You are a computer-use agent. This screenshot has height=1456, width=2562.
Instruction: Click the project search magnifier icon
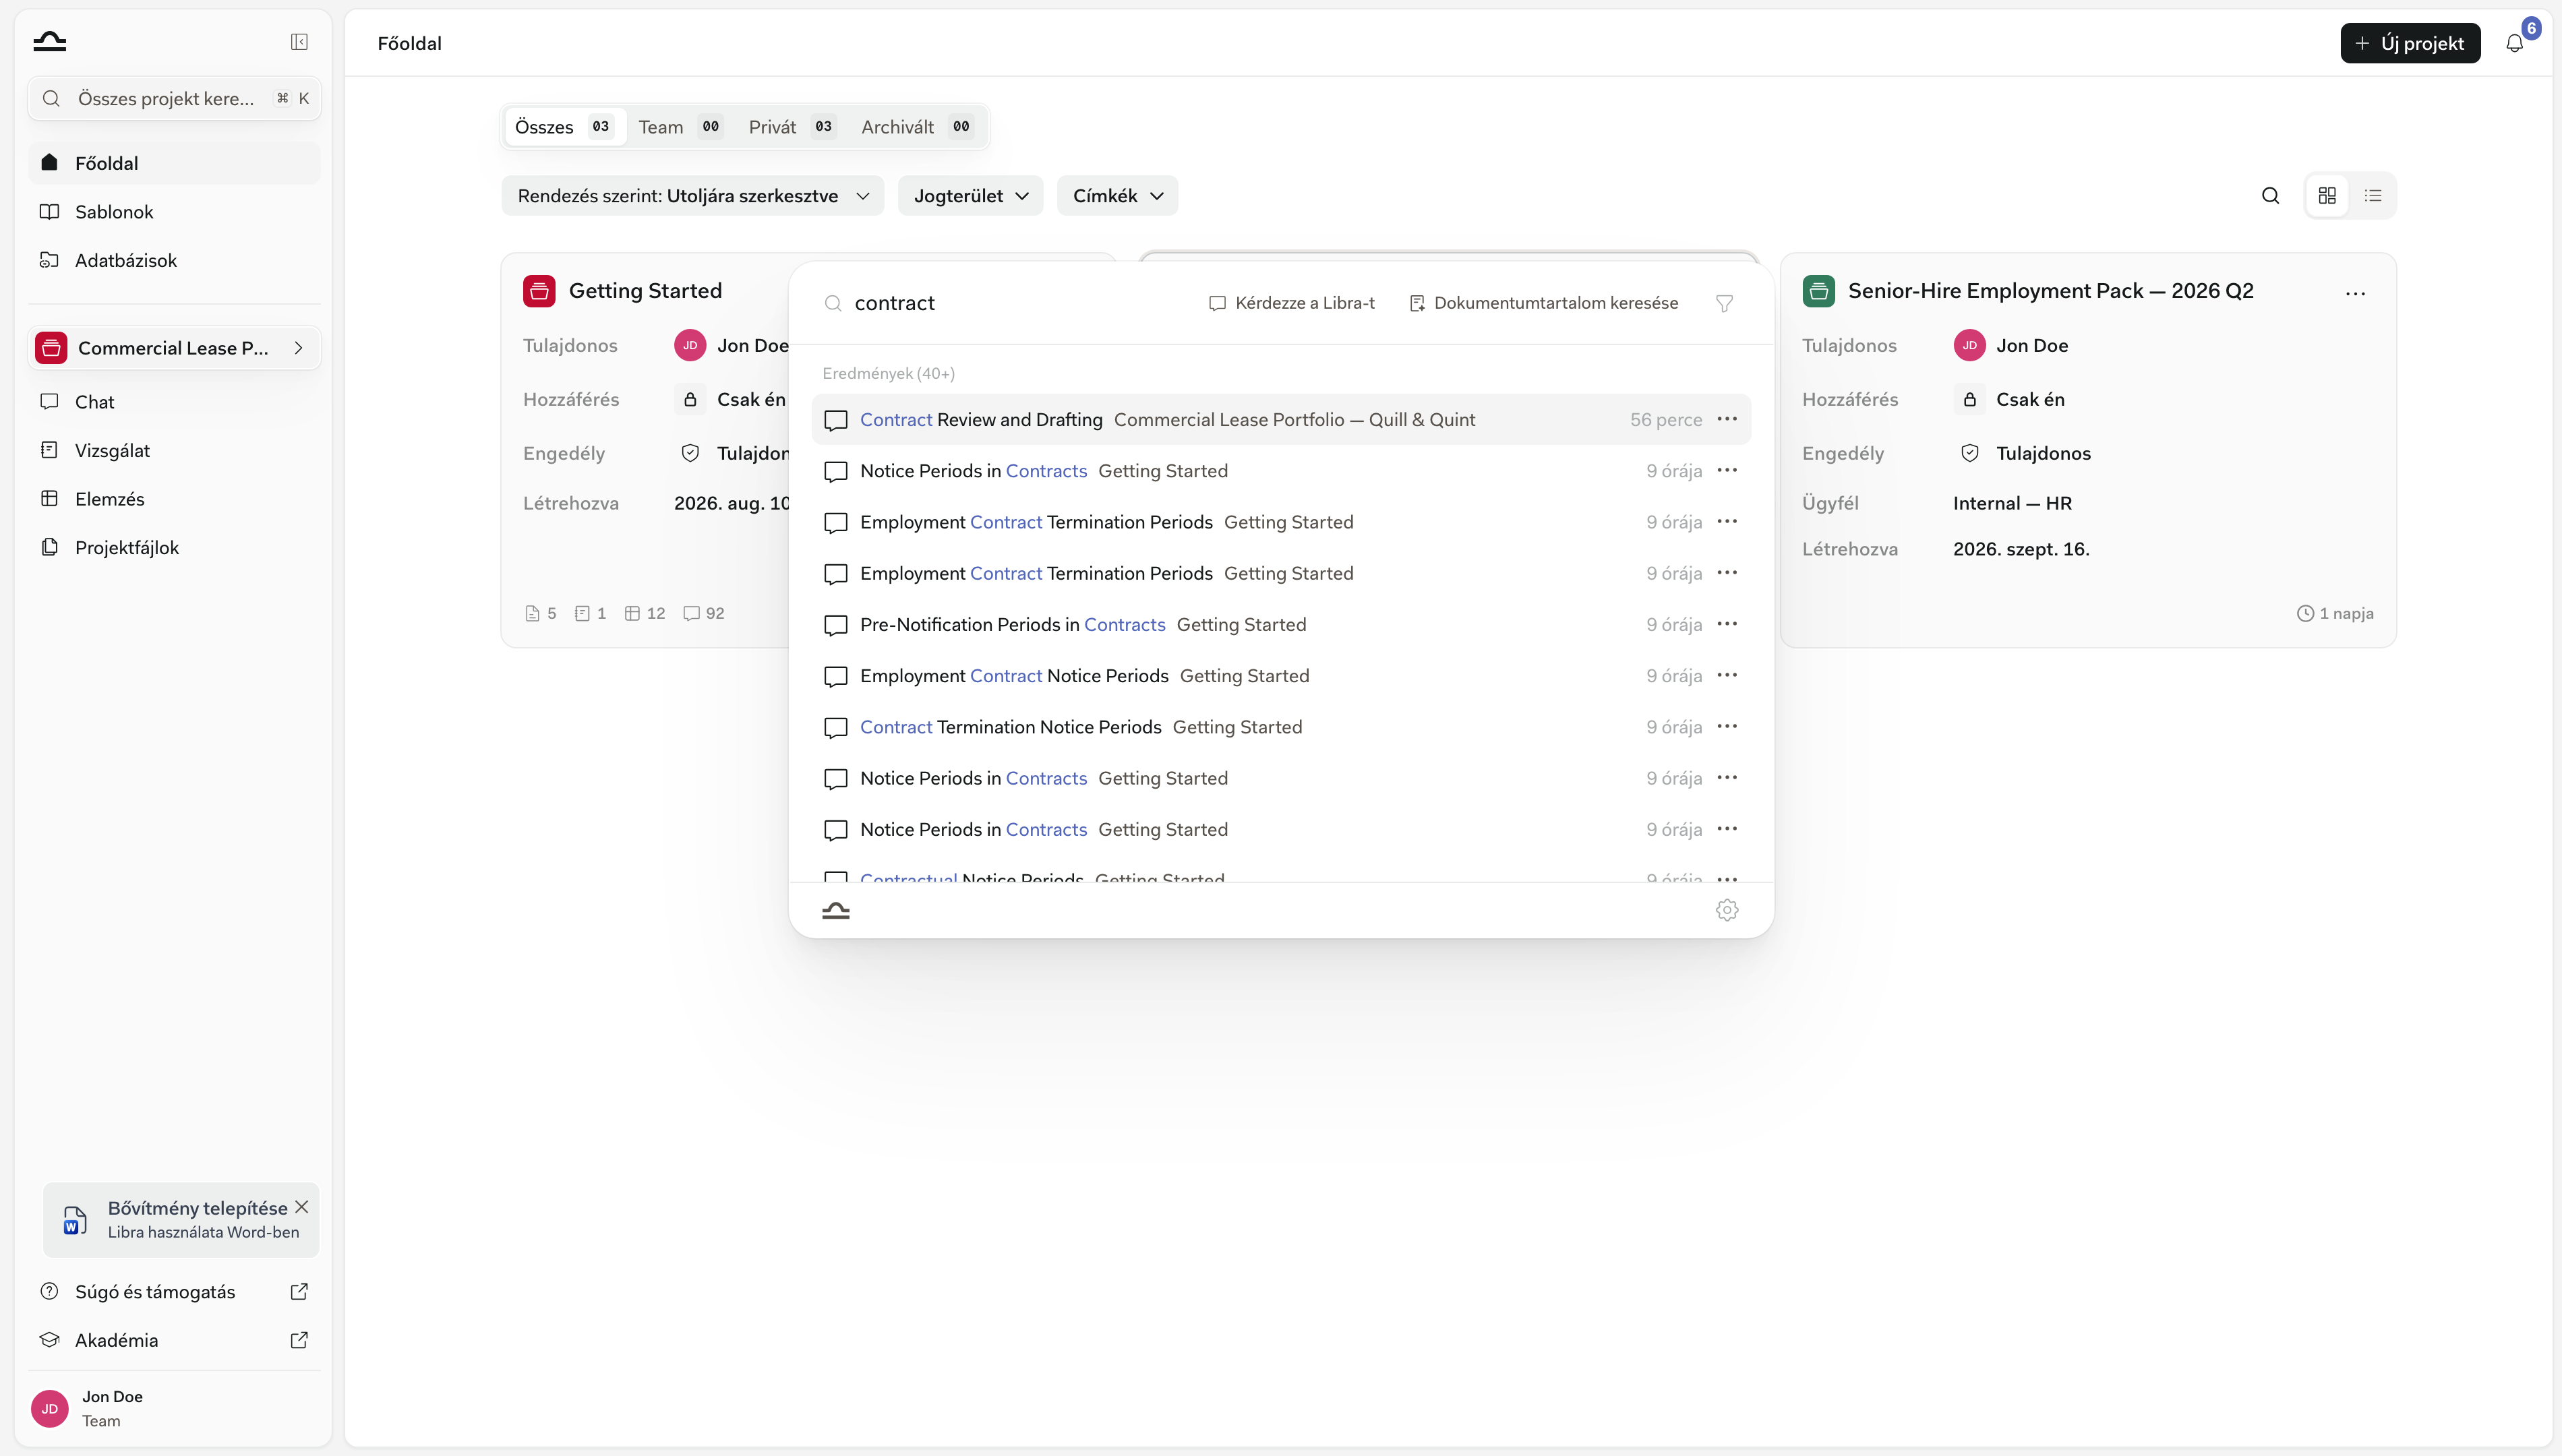point(2270,196)
